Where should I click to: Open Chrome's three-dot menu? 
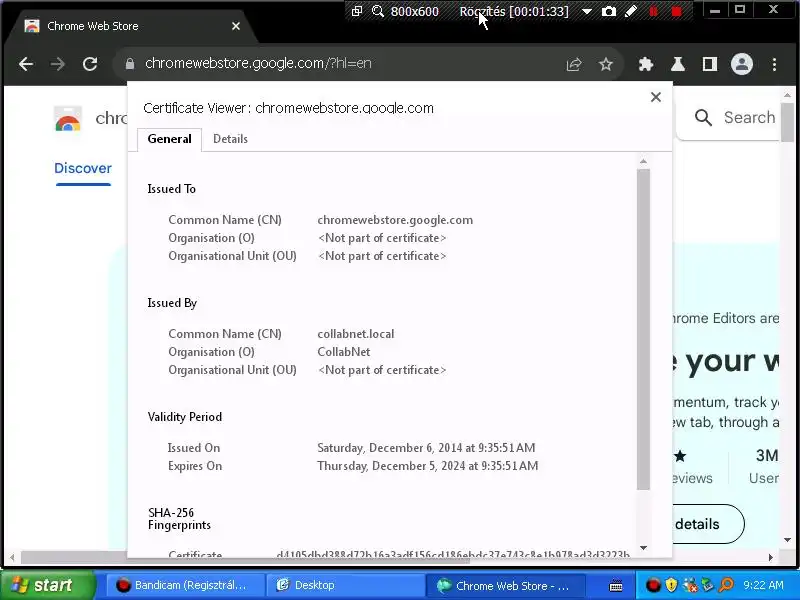pyautogui.click(x=774, y=64)
